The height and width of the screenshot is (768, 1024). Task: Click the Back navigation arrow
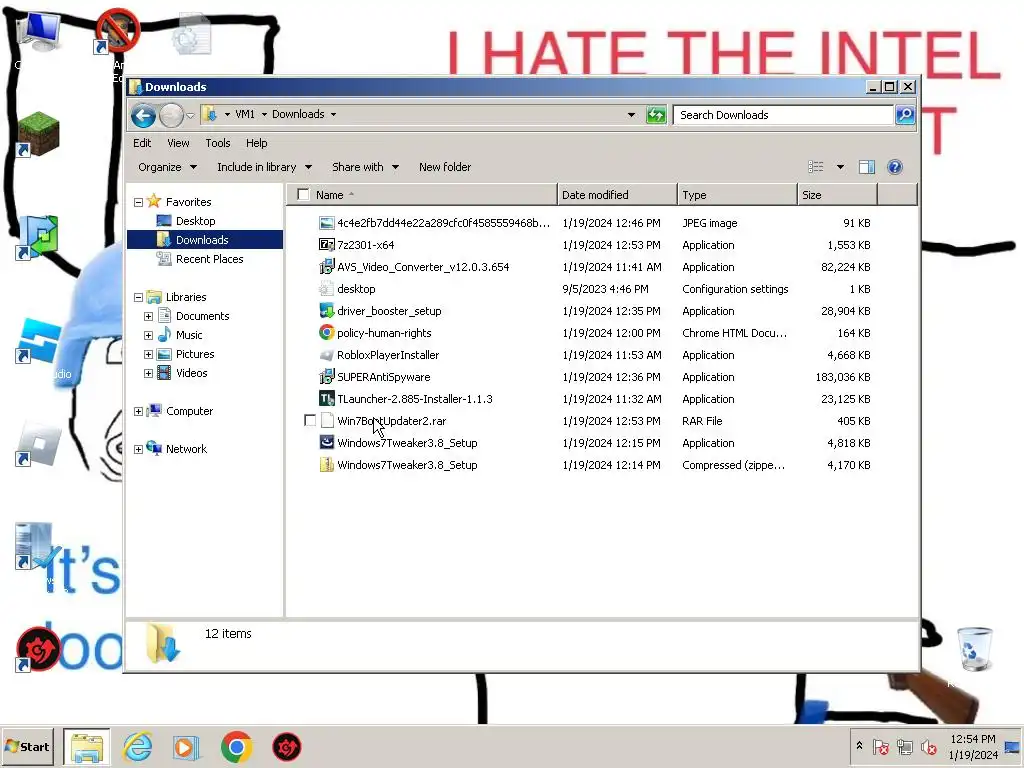(143, 116)
